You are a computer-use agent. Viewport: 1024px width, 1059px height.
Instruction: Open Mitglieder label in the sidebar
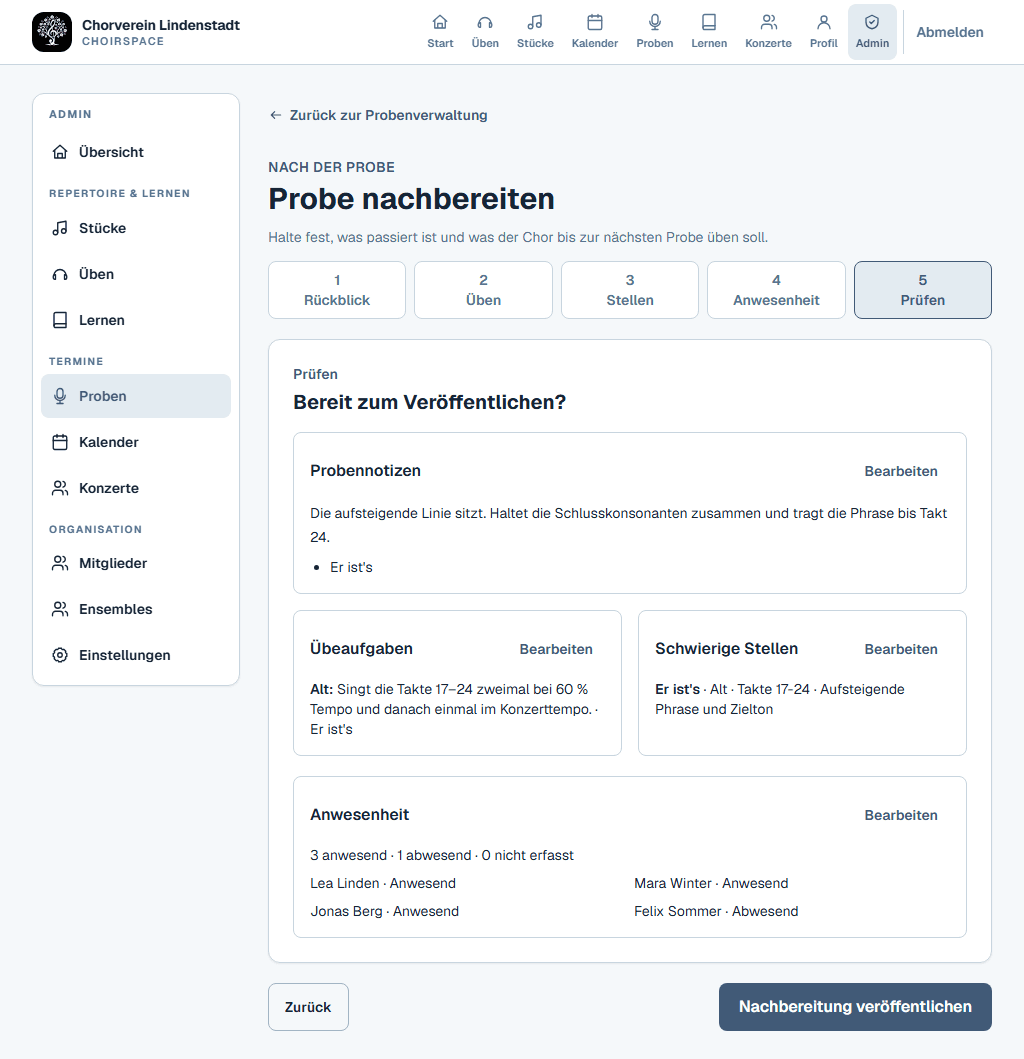[x=113, y=563]
